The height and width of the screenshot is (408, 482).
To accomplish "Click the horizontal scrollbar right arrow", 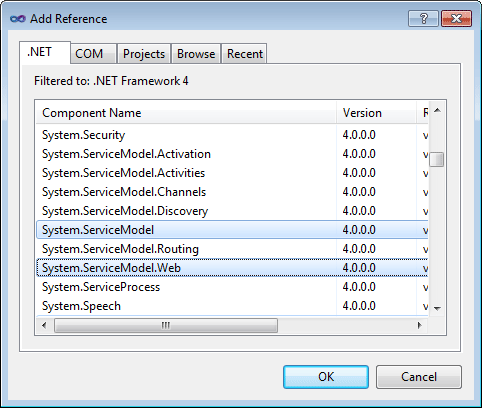I will point(420,325).
